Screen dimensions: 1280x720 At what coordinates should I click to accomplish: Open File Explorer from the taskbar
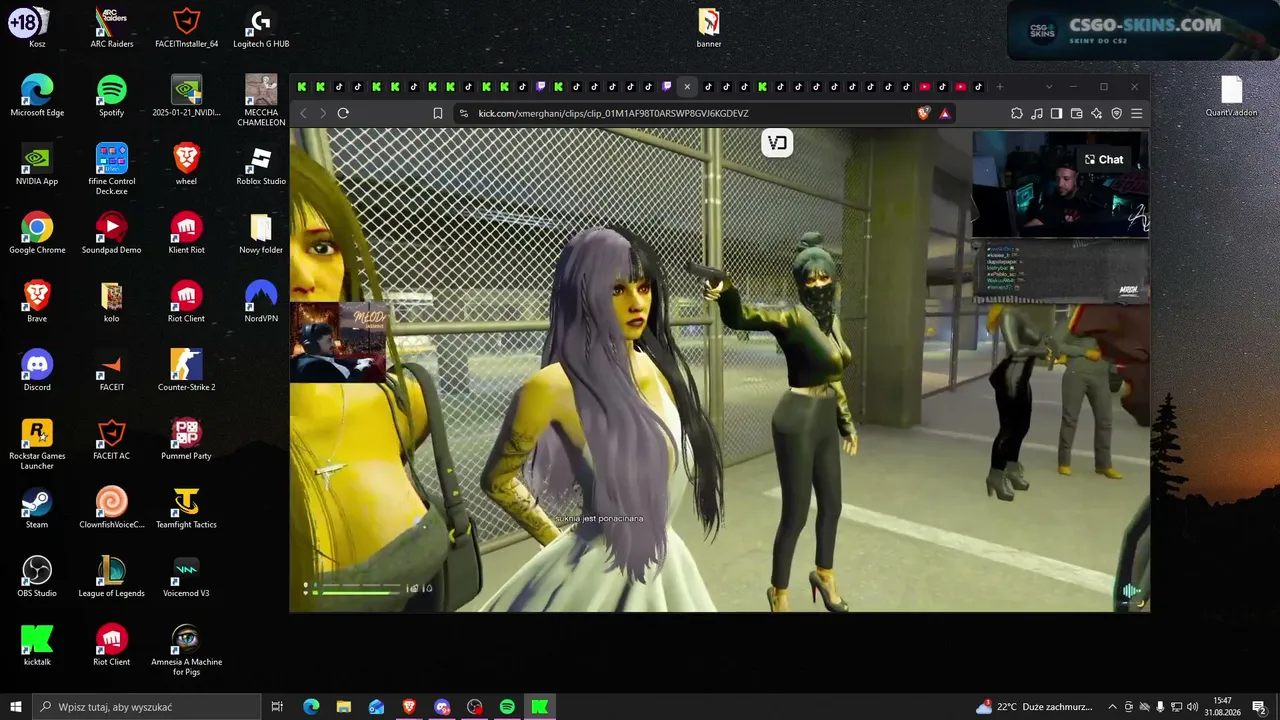343,707
